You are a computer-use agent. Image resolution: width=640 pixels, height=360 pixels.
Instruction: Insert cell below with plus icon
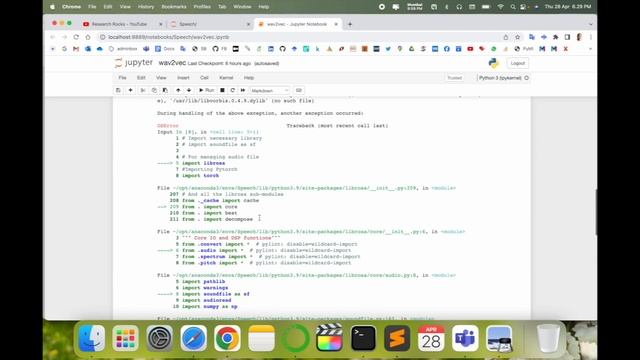point(130,90)
